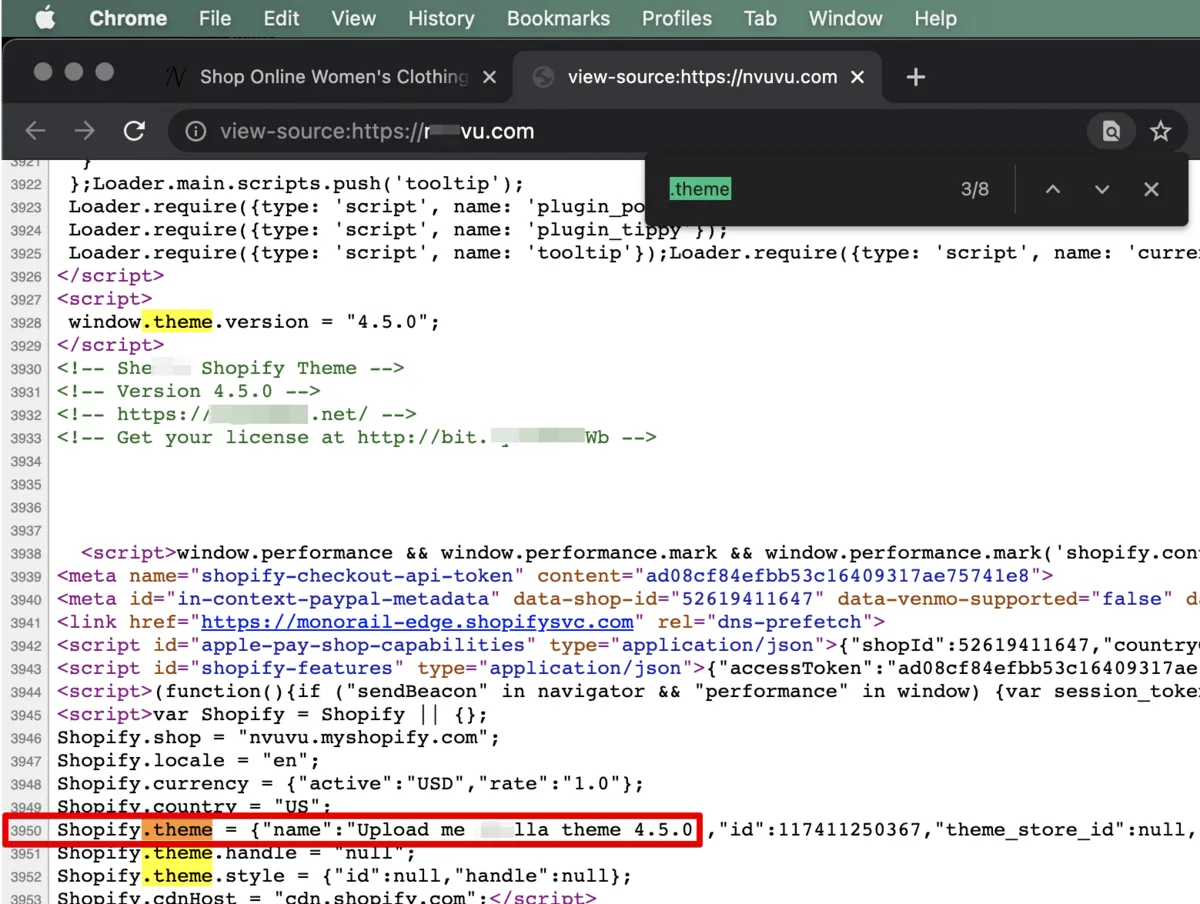Click the browser forward arrow

[x=85, y=131]
